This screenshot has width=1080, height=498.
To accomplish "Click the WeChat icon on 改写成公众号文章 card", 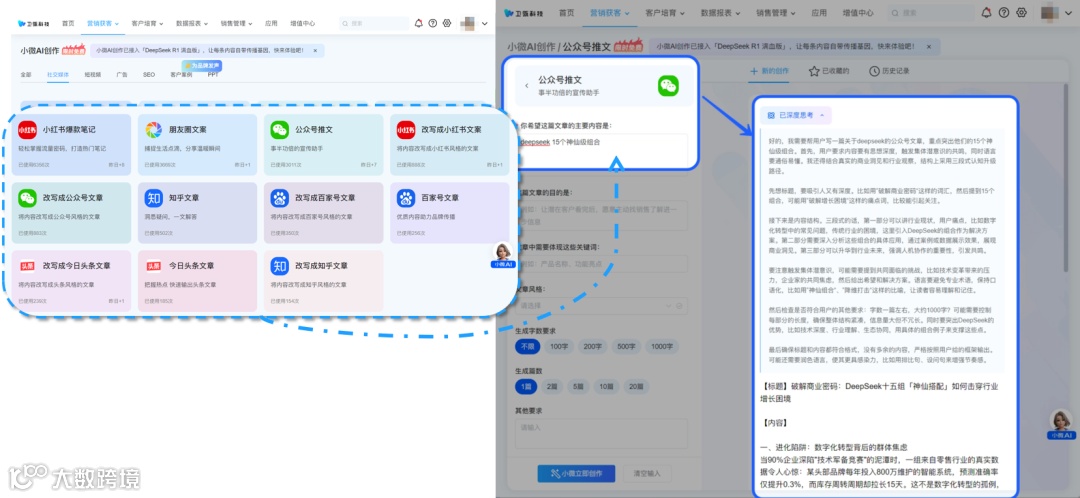I will pyautogui.click(x=28, y=198).
